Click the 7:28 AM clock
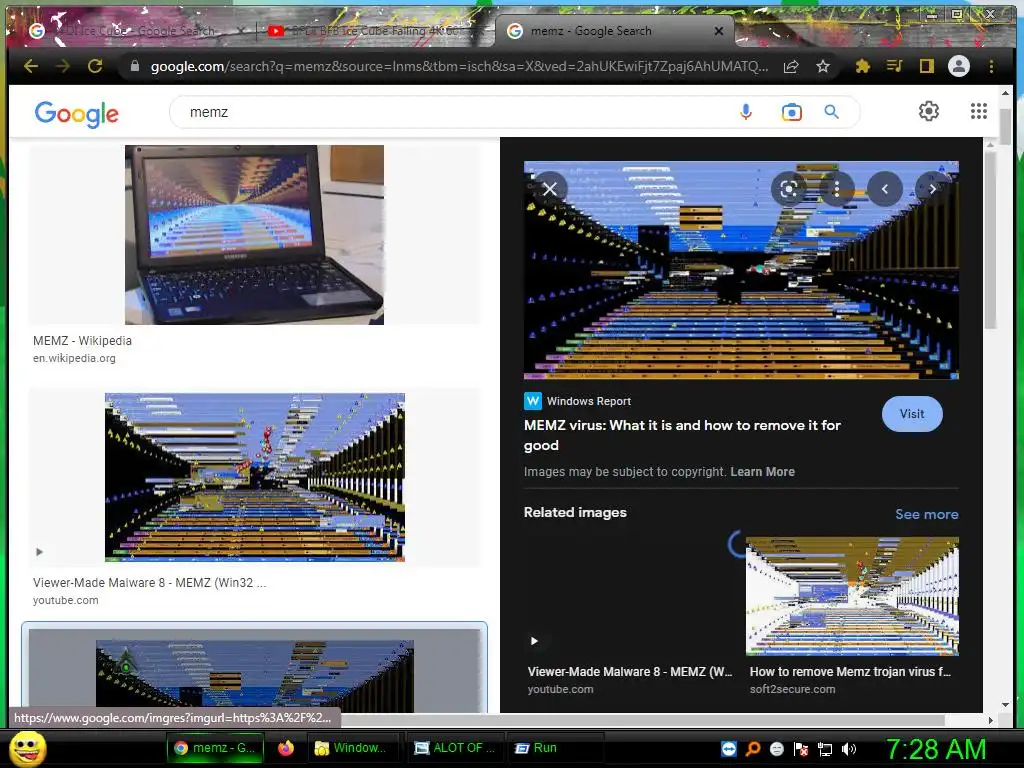The height and width of the screenshot is (768, 1024). (935, 749)
